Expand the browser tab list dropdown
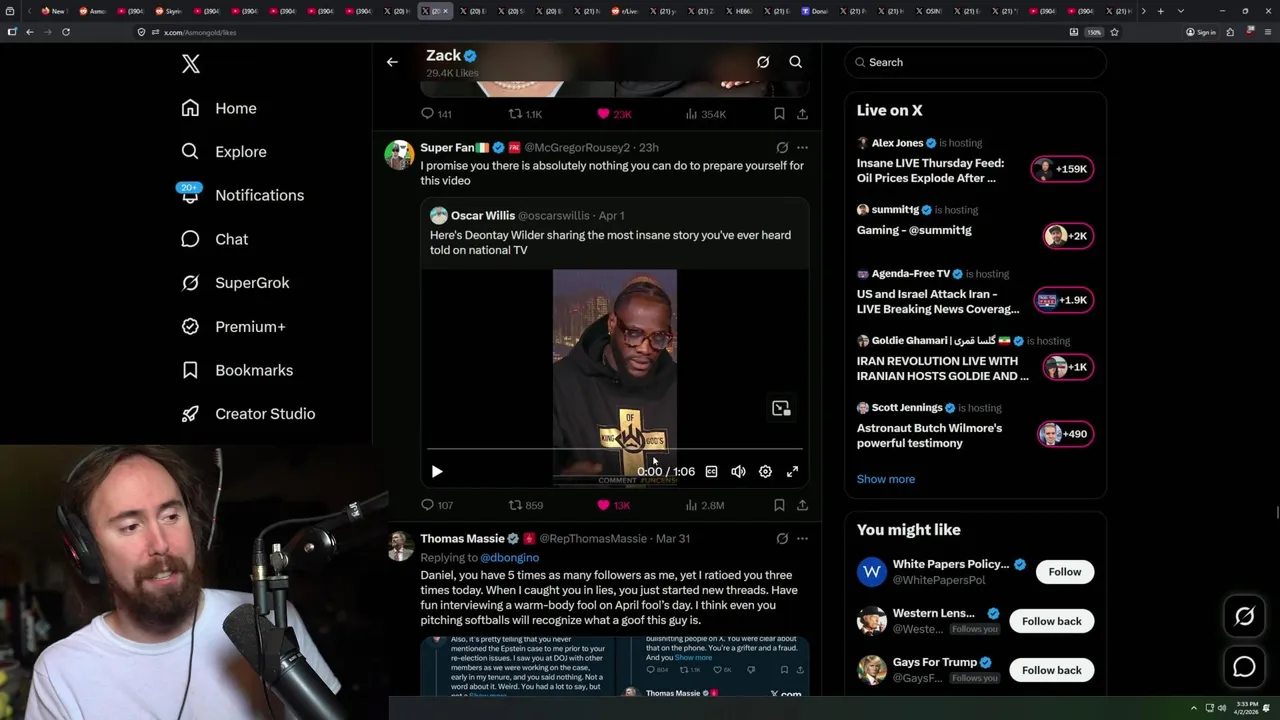The height and width of the screenshot is (720, 1280). pyautogui.click(x=1181, y=11)
